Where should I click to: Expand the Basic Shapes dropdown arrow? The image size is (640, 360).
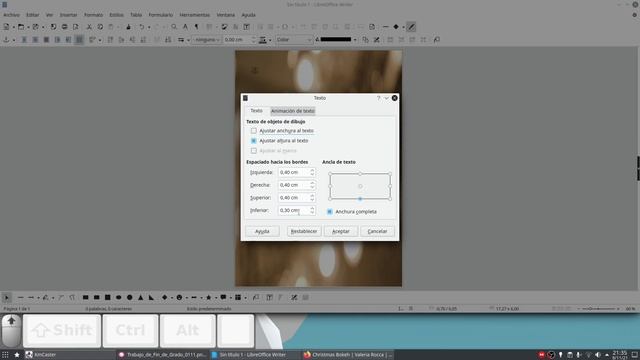(x=171, y=298)
